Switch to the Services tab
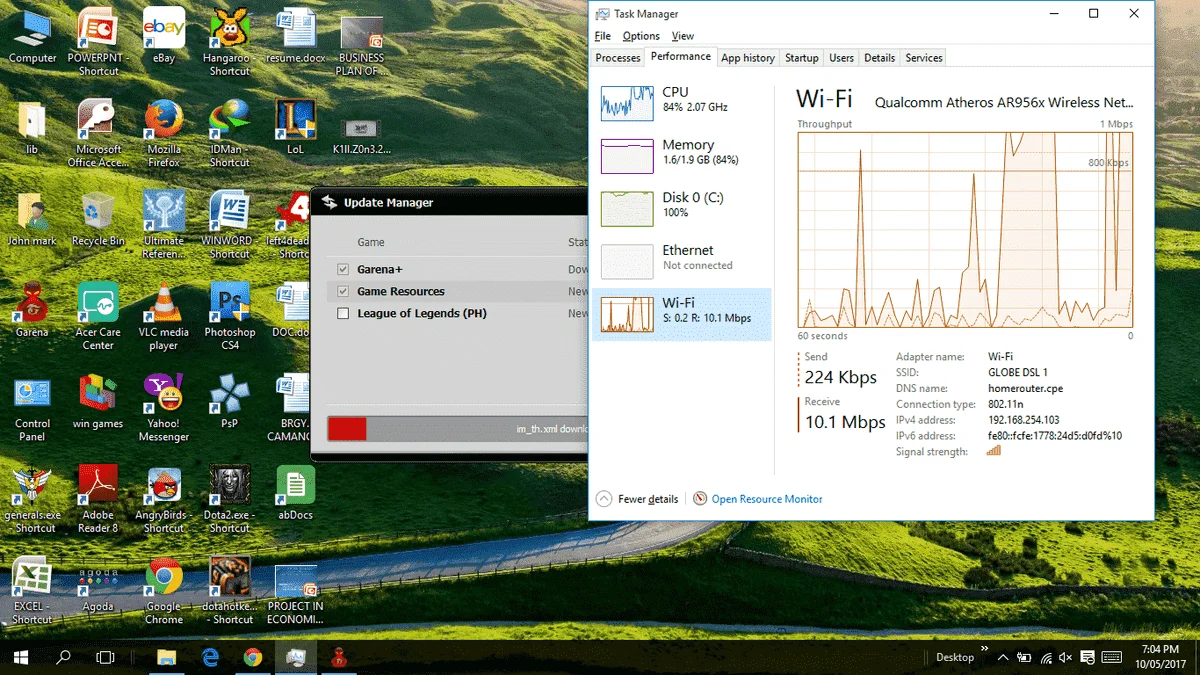1200x675 pixels. click(x=924, y=58)
